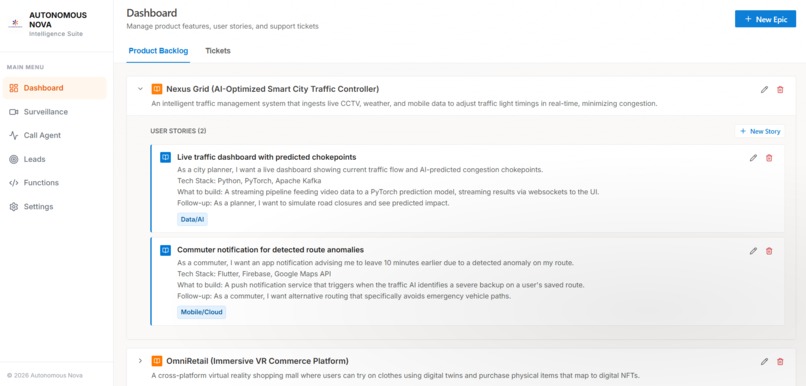Open Call Agent in the sidebar
The image size is (806, 386).
(54, 135)
